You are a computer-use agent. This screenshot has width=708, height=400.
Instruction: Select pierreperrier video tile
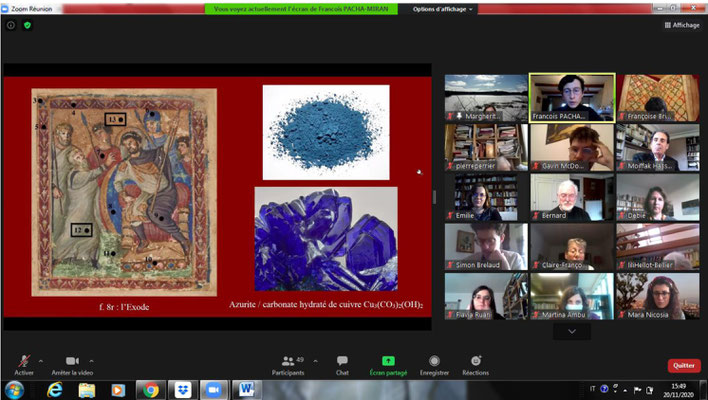pos(486,148)
